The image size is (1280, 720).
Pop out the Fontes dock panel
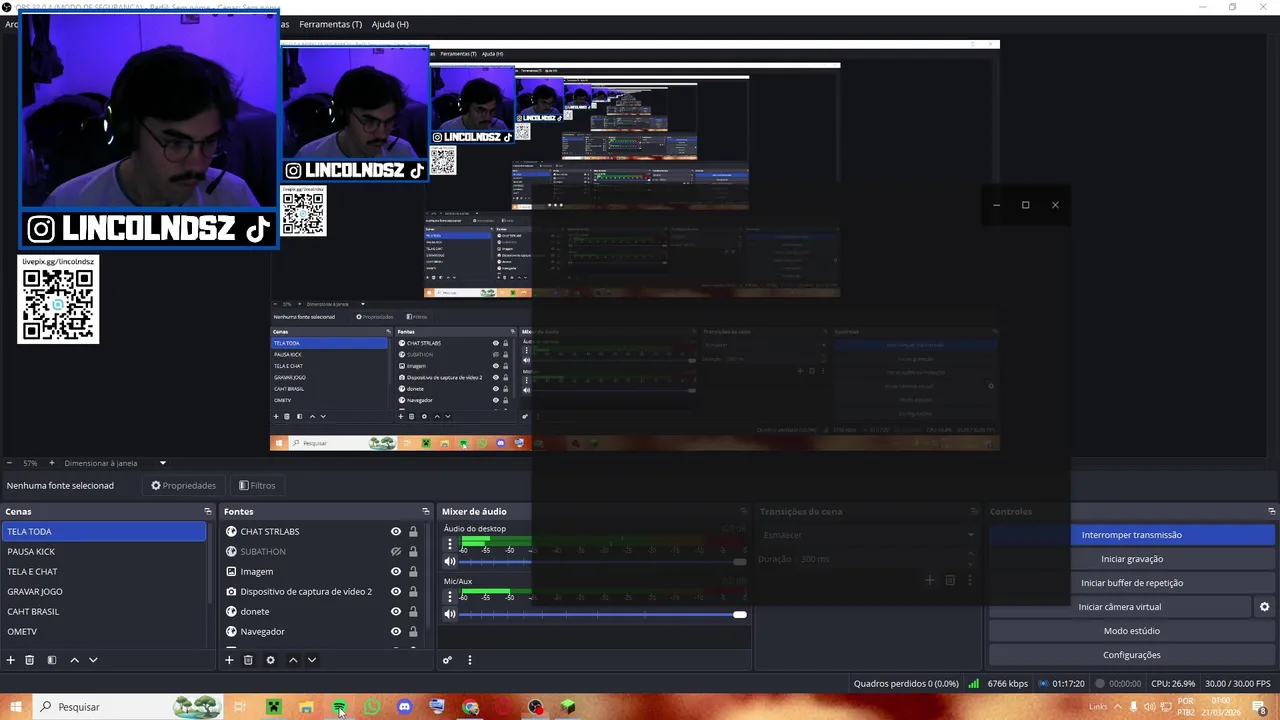click(426, 511)
